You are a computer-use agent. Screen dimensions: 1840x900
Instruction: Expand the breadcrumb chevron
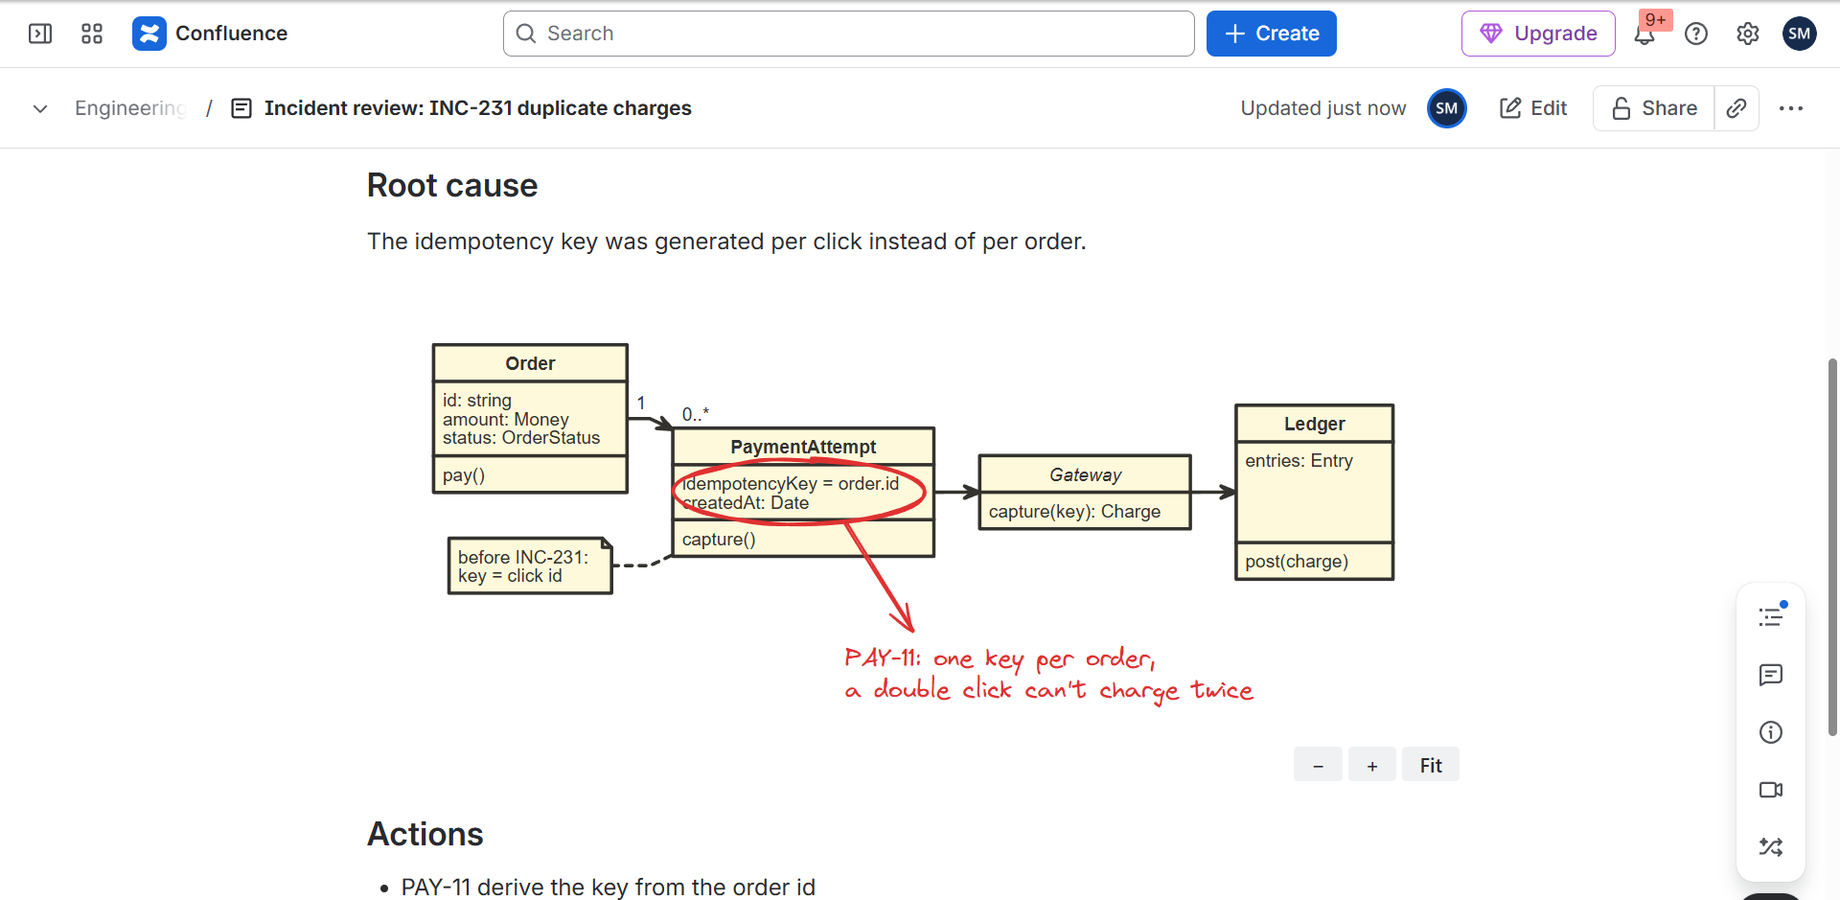[x=40, y=108]
